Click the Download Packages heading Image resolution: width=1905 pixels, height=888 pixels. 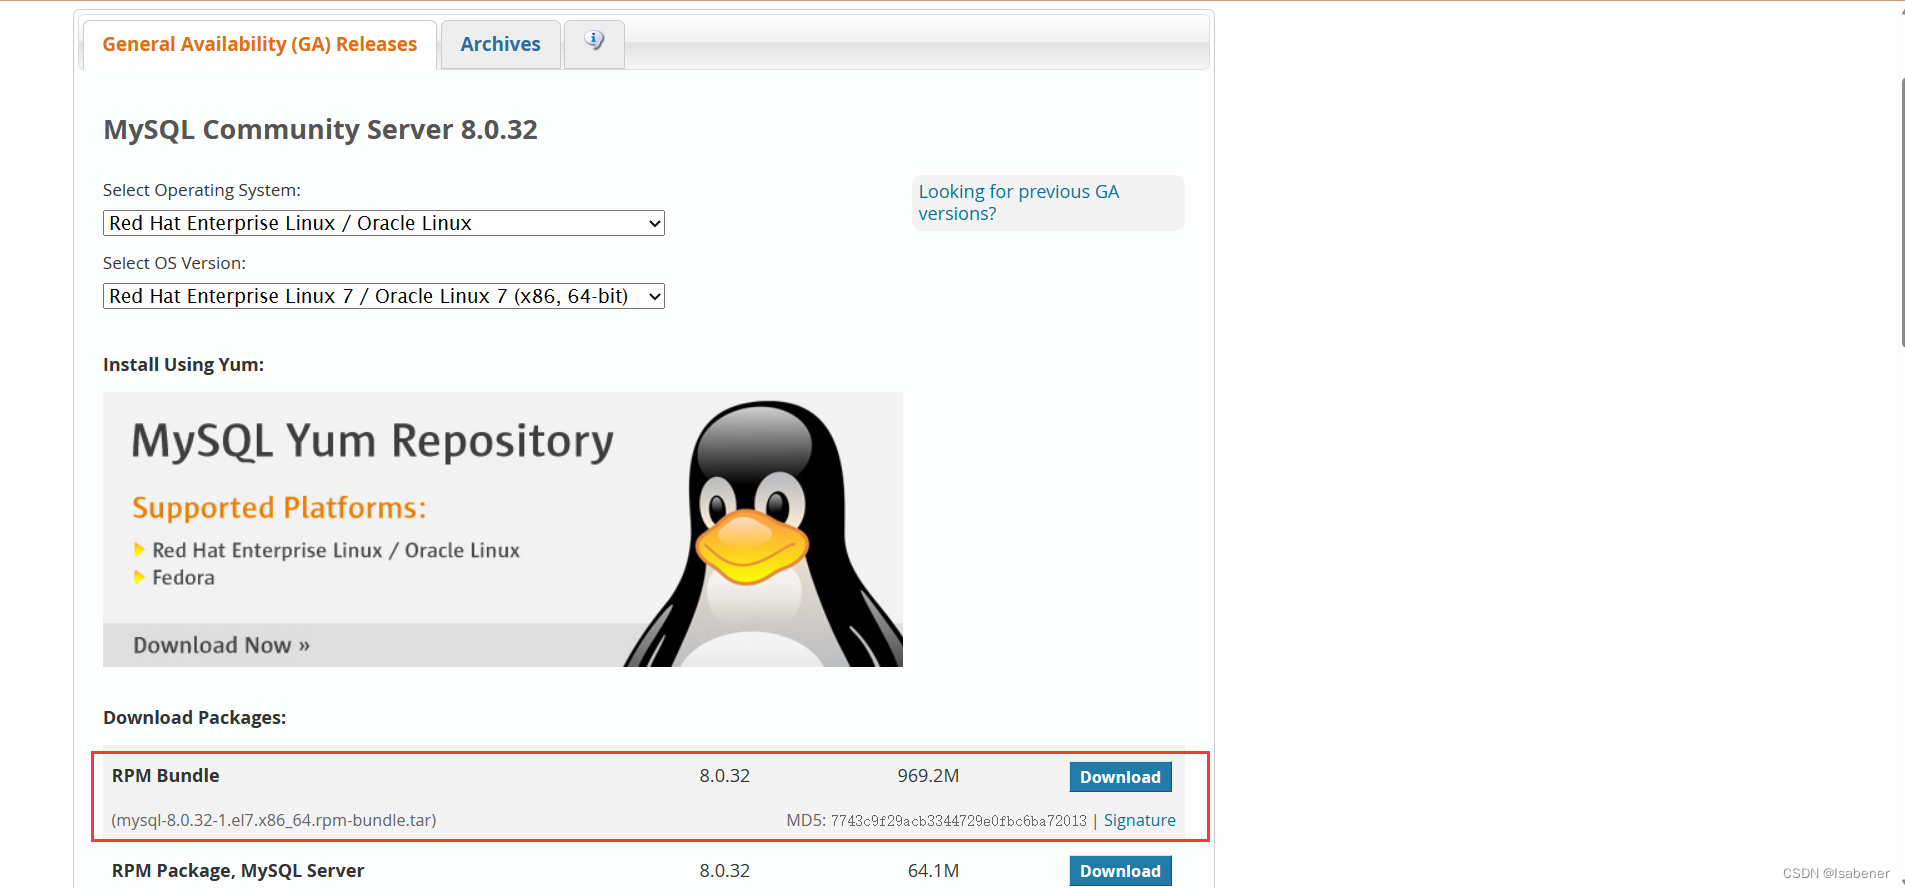coord(194,717)
